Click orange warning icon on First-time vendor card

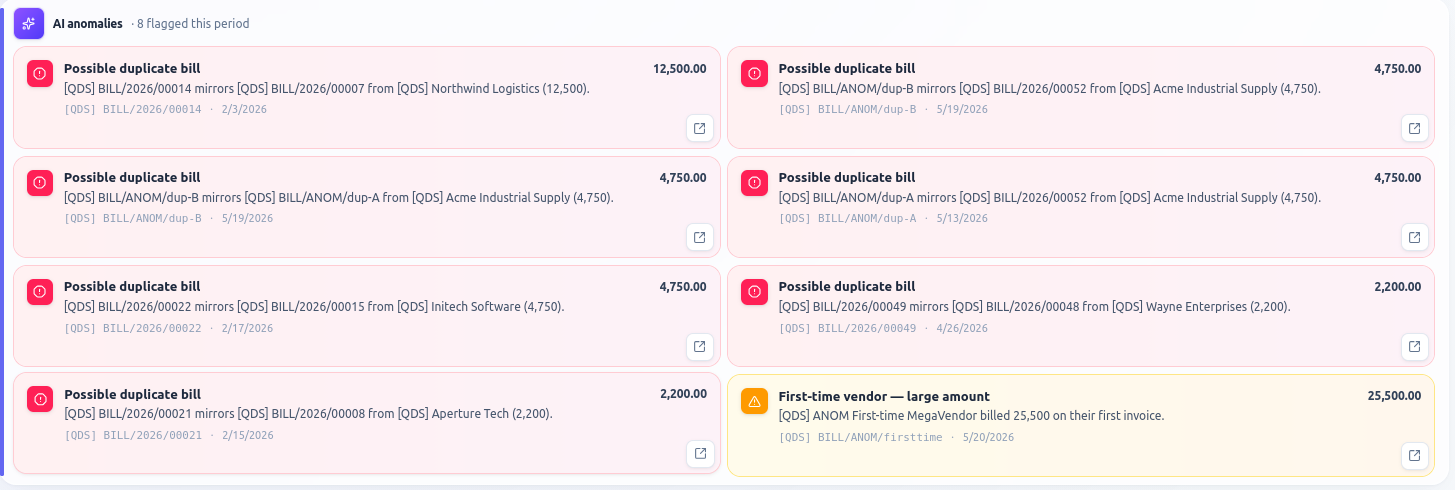click(754, 401)
